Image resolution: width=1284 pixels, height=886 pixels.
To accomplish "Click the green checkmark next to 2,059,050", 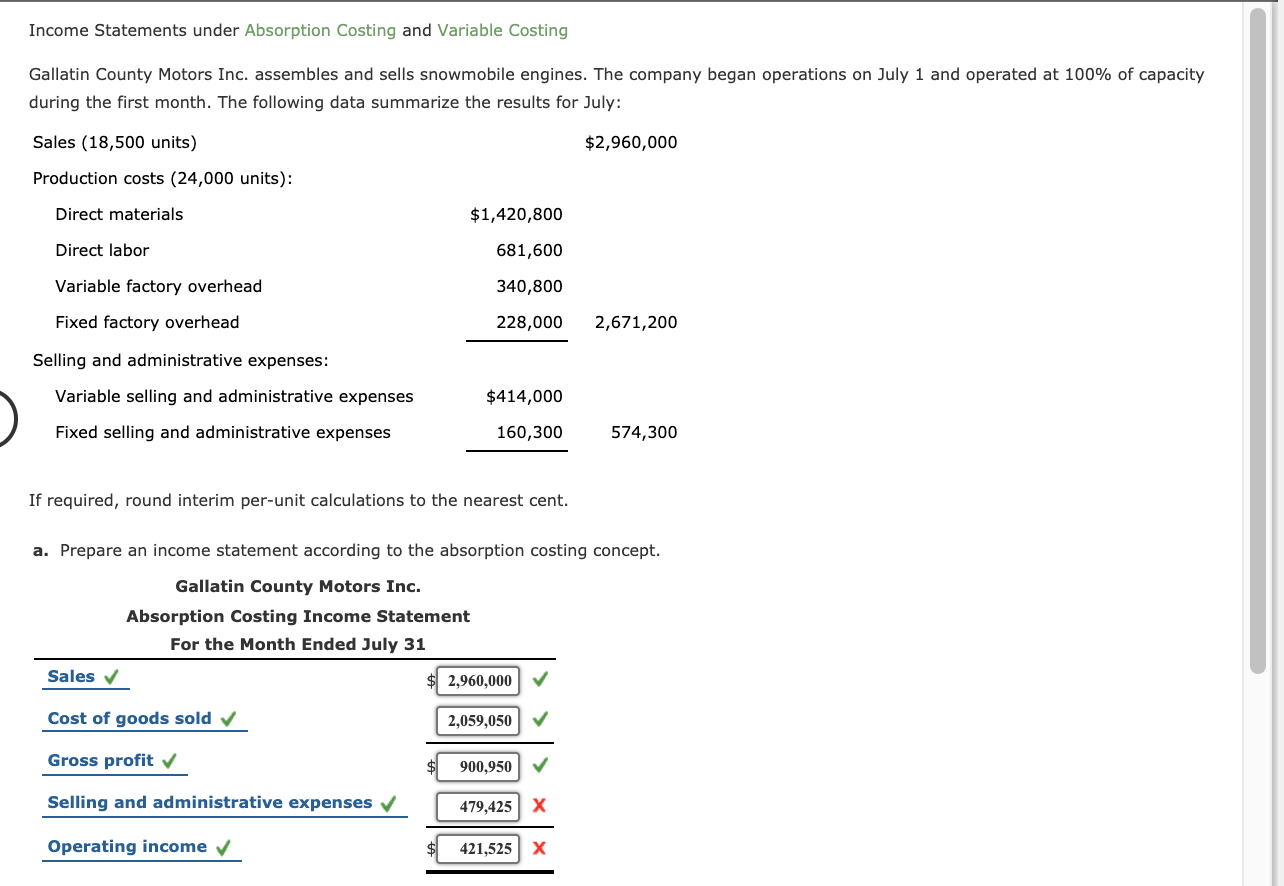I will tap(539, 720).
